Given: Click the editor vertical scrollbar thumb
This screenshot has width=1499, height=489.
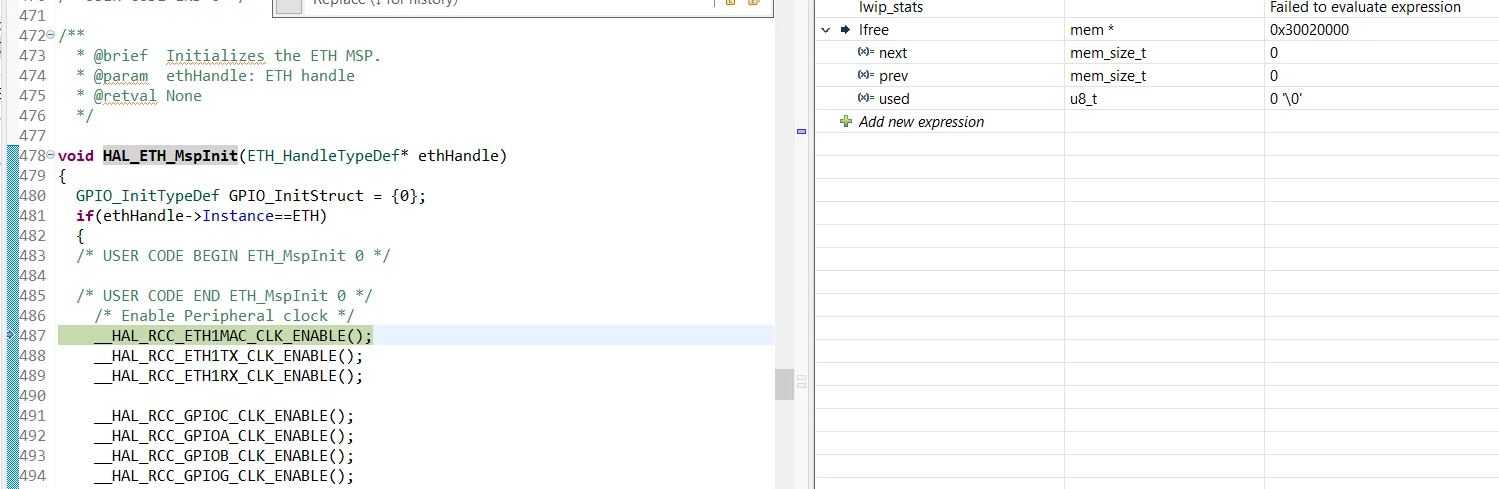Looking at the screenshot, I should point(784,384).
